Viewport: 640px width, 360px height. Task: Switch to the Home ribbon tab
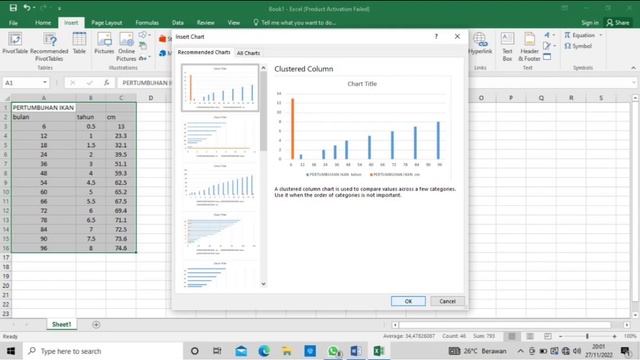pos(43,23)
